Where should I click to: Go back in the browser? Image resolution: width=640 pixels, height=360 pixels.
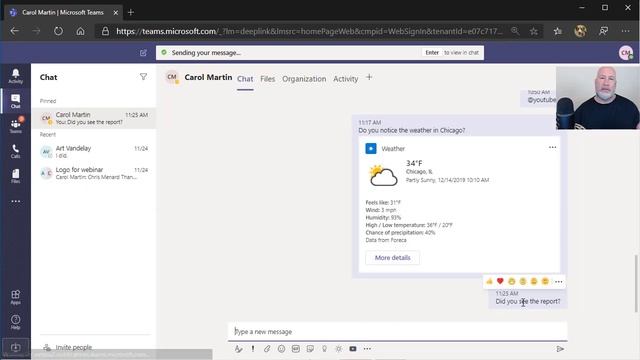pyautogui.click(x=15, y=31)
